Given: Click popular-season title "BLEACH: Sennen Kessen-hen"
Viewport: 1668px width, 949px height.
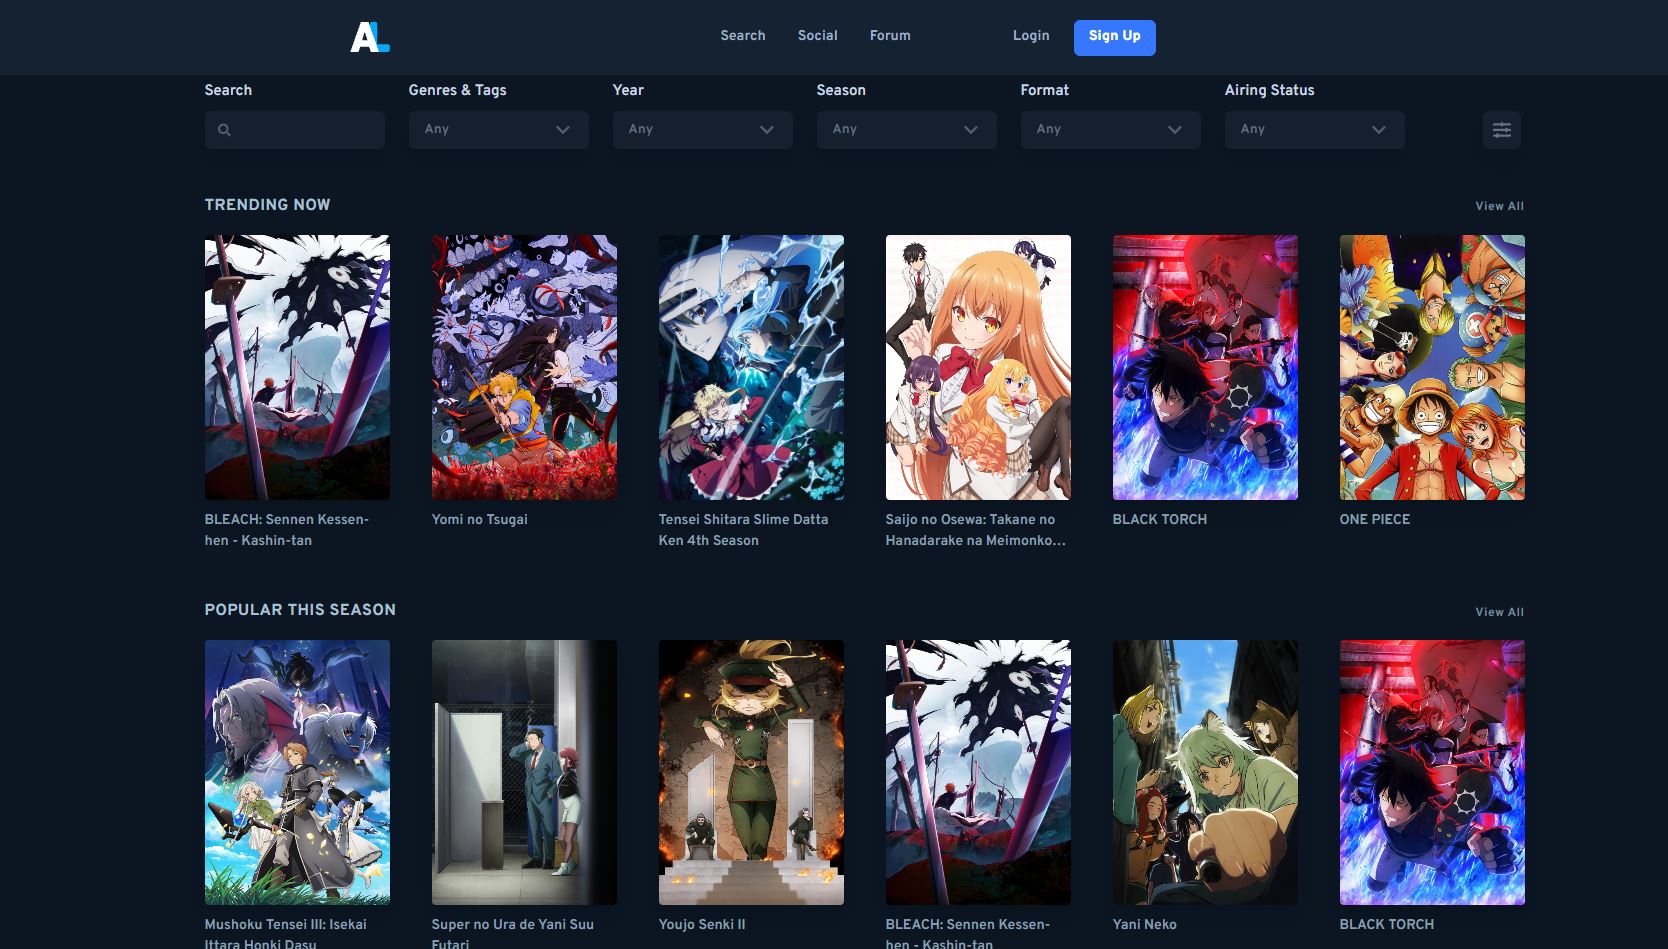Looking at the screenshot, I should [968, 934].
